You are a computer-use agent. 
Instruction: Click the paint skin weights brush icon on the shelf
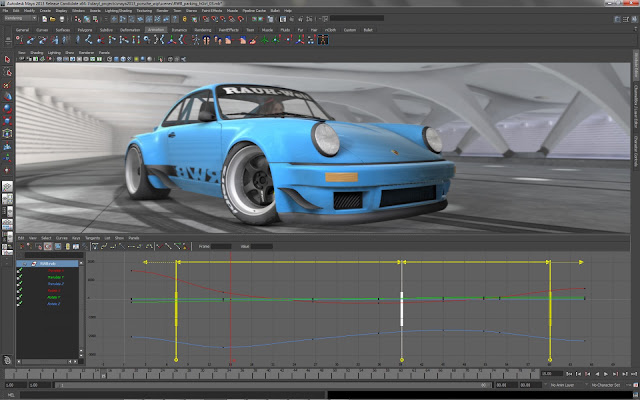tap(253, 40)
